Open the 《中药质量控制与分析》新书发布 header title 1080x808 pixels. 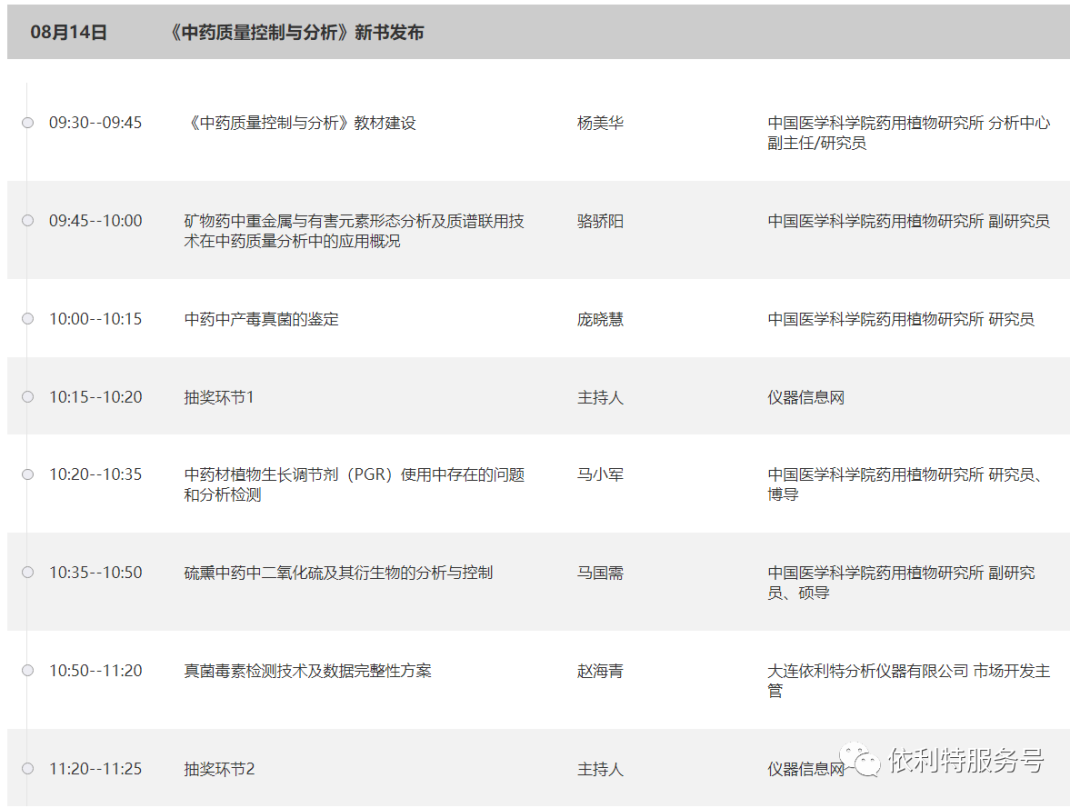pos(296,33)
